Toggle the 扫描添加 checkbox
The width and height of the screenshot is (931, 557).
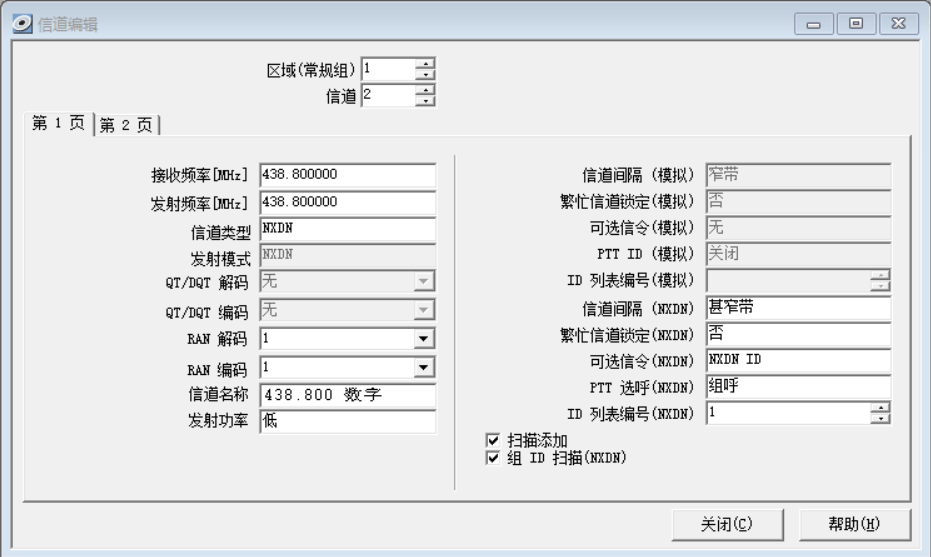click(x=492, y=440)
